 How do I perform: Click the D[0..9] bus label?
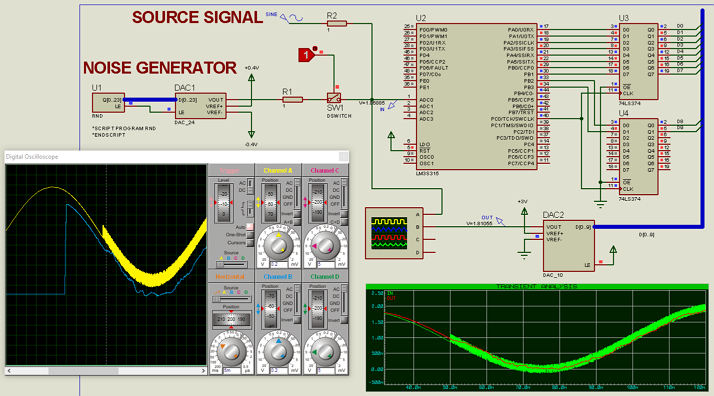click(x=646, y=235)
